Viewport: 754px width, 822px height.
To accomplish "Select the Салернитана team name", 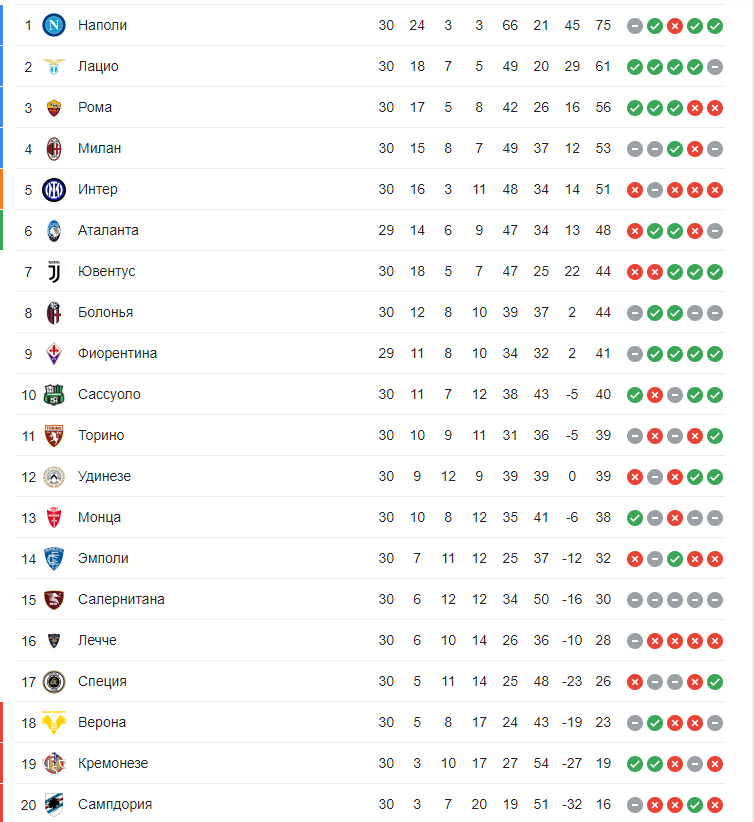I will coord(121,599).
